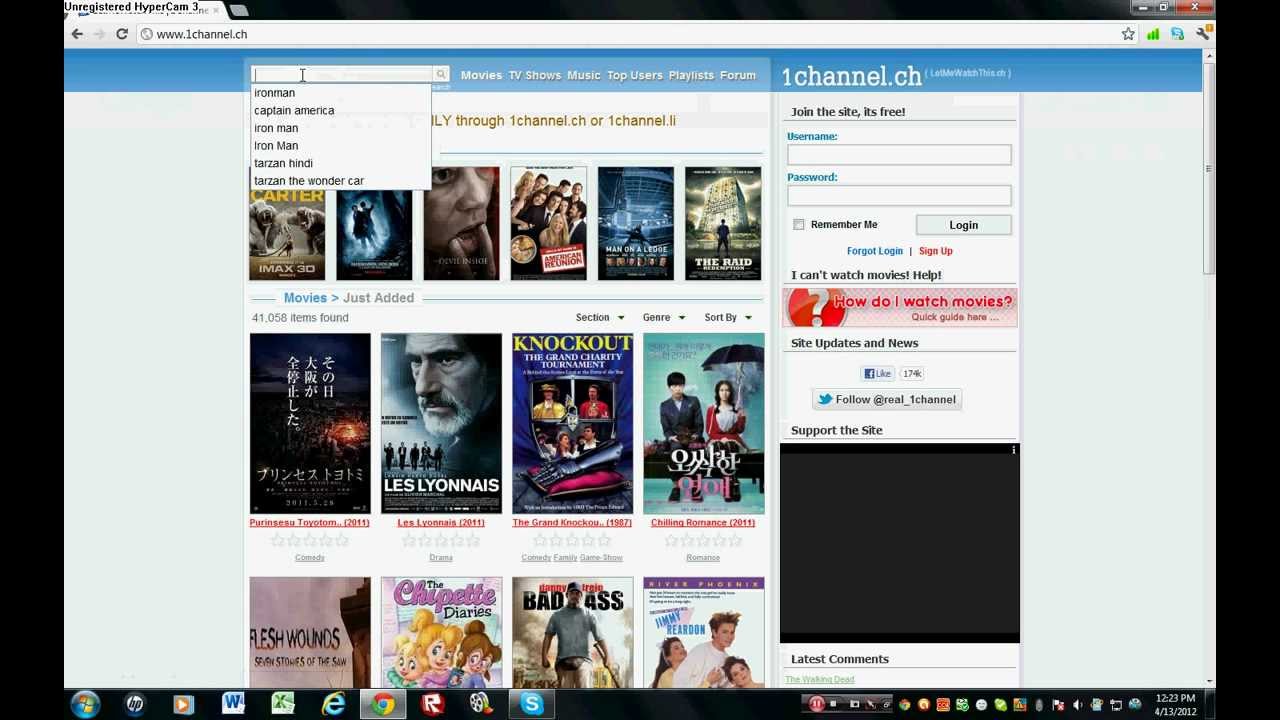Image resolution: width=1280 pixels, height=720 pixels.
Task: Click Facebook Like button
Action: [878, 373]
